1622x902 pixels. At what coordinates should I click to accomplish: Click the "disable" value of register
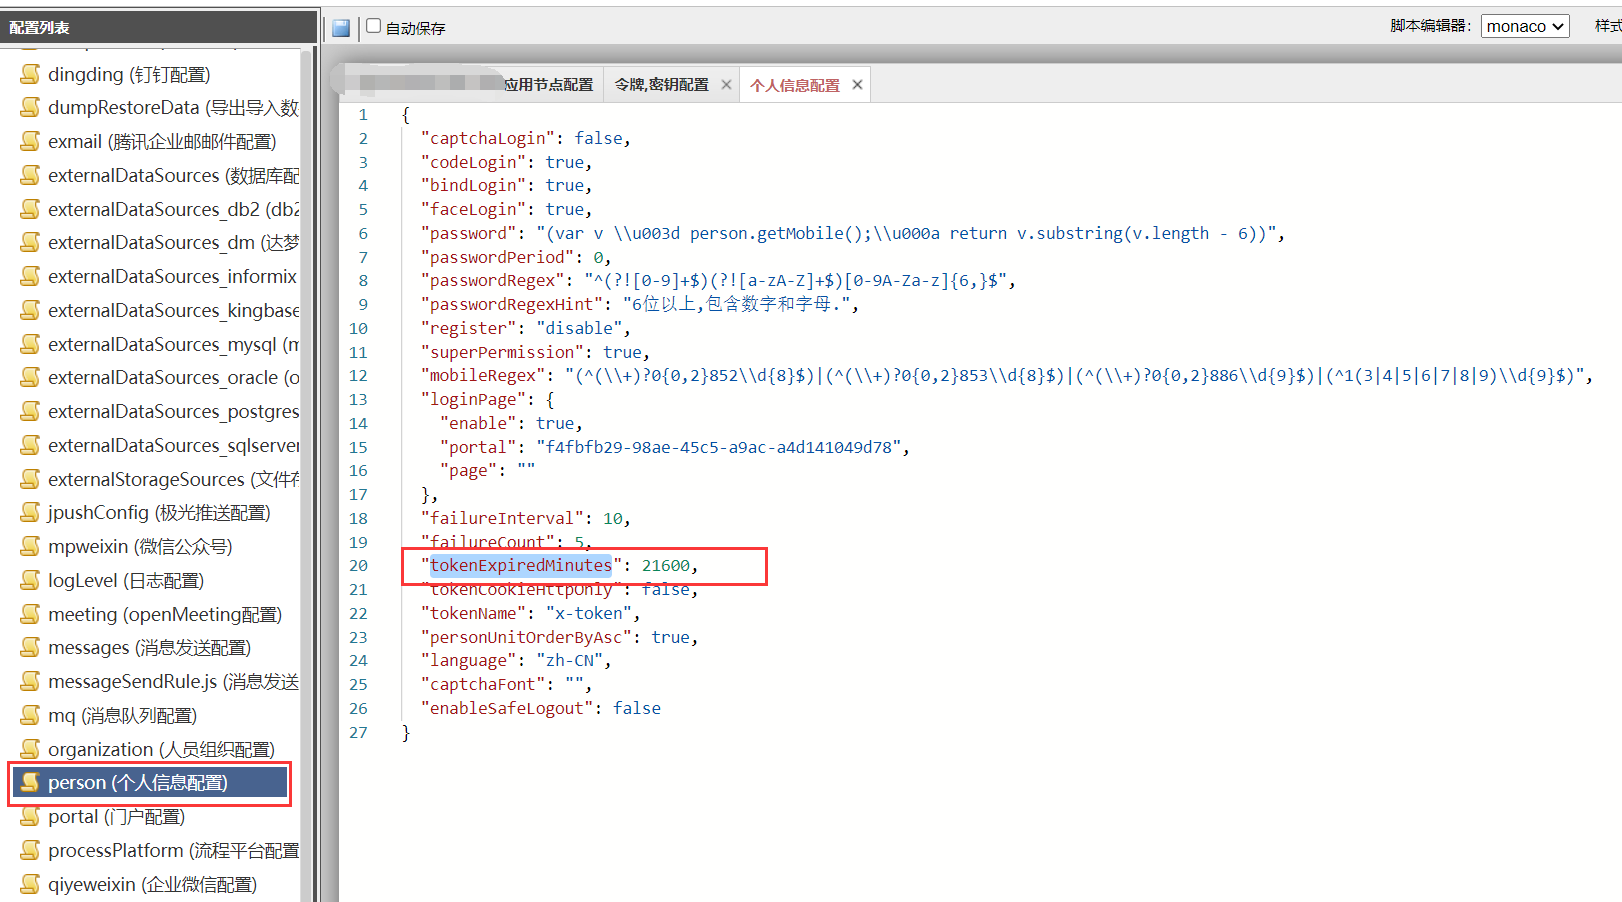tap(579, 328)
